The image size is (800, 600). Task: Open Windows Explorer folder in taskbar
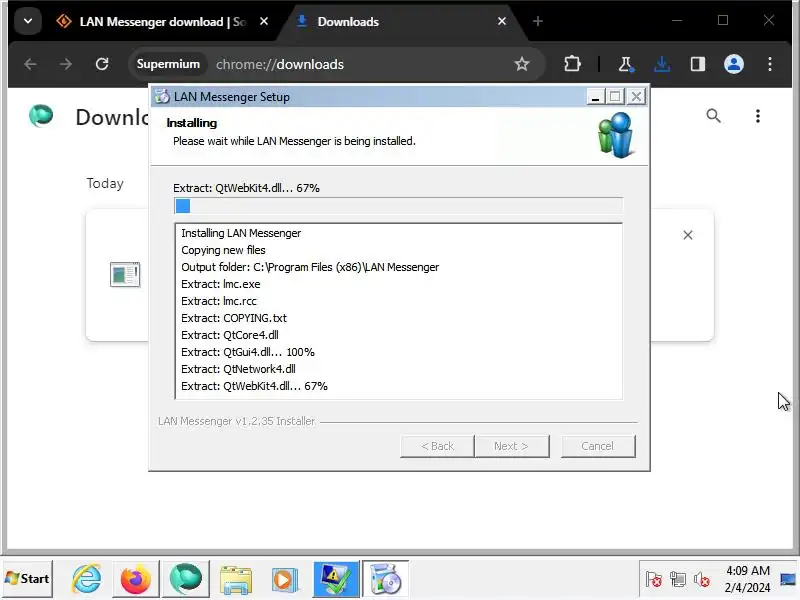pos(236,579)
